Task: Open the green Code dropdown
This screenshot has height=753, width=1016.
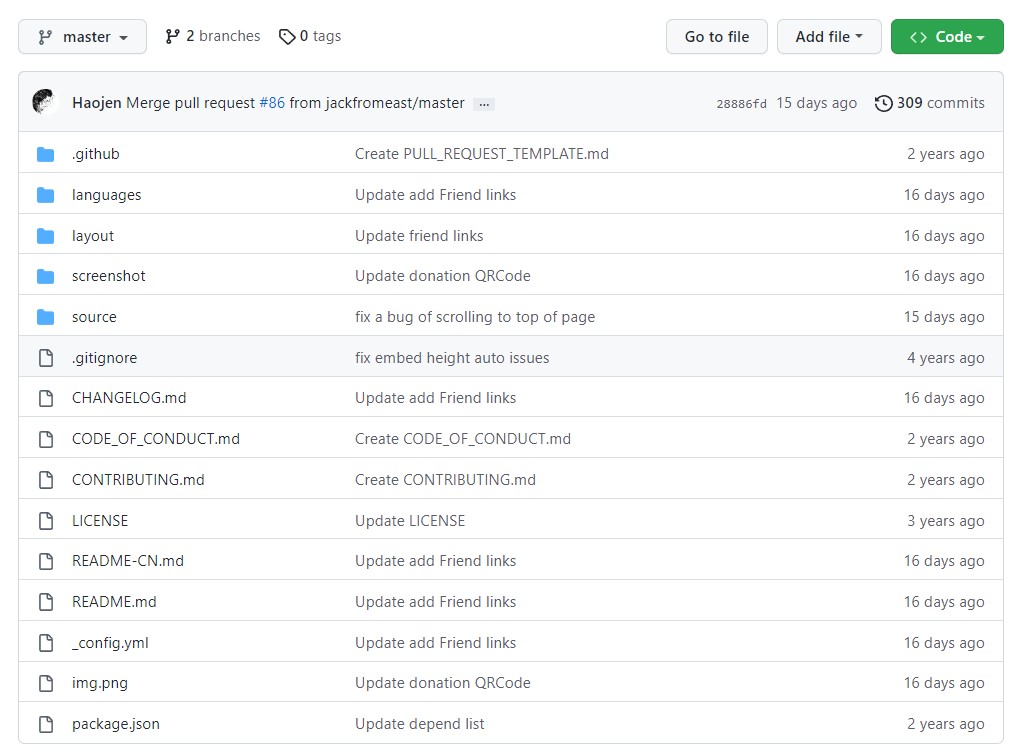Action: click(946, 37)
